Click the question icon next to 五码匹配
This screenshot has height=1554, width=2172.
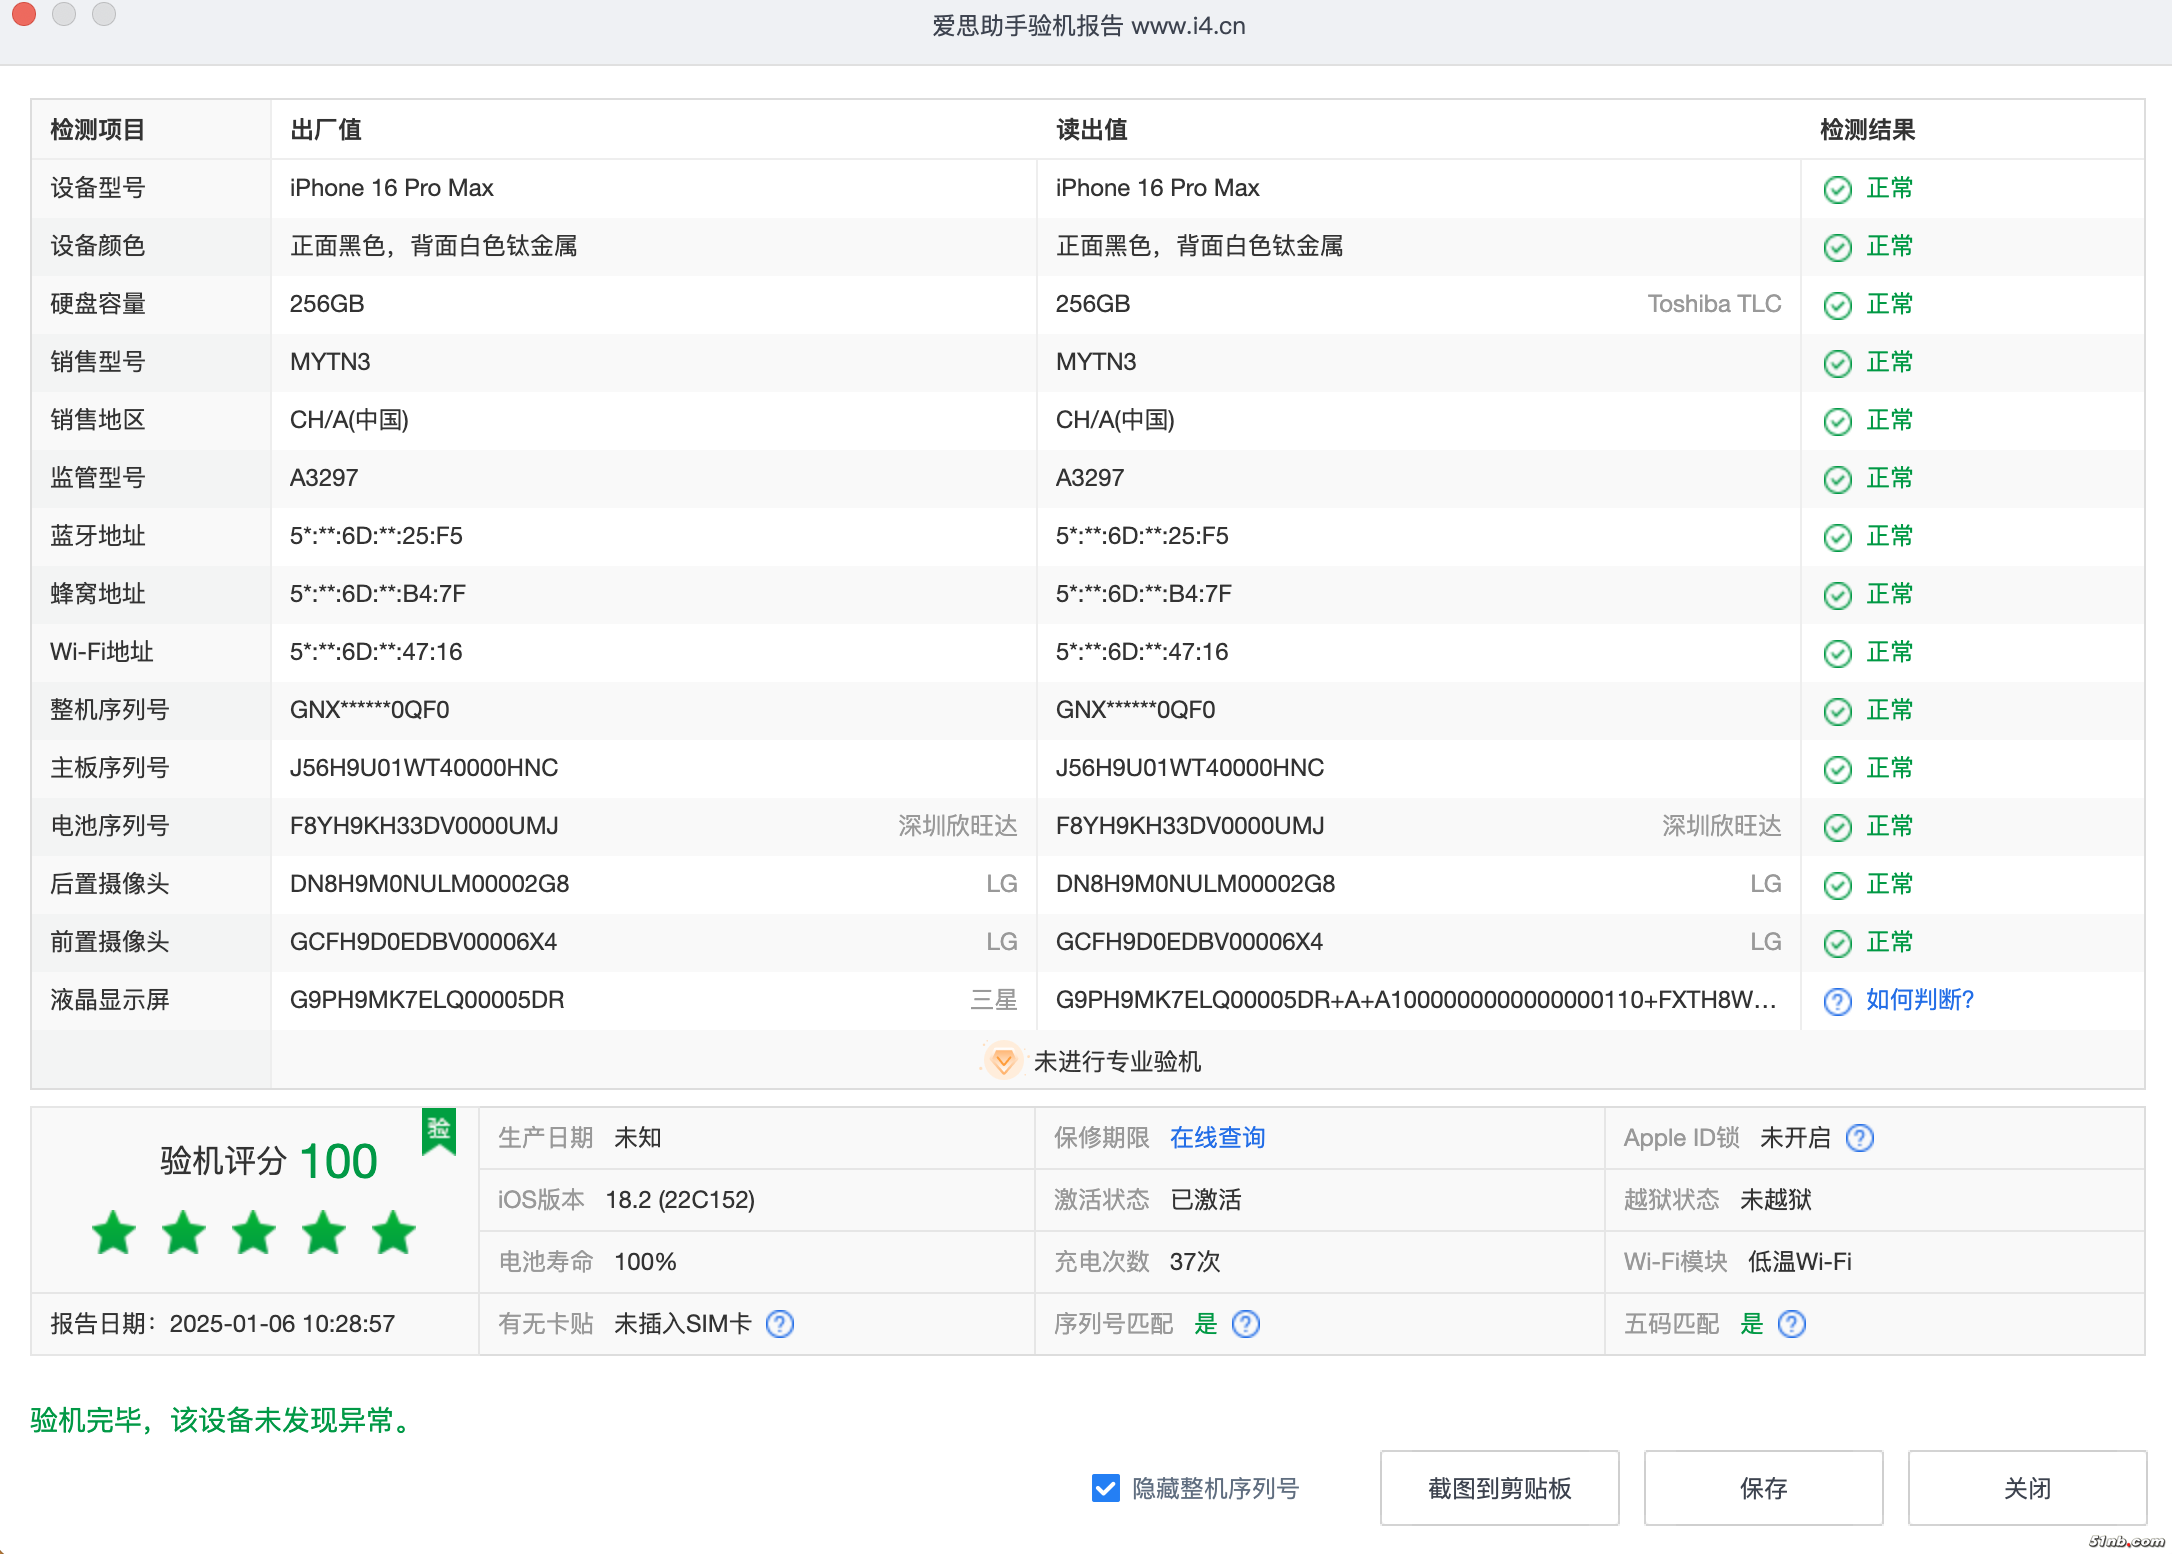point(1792,1324)
